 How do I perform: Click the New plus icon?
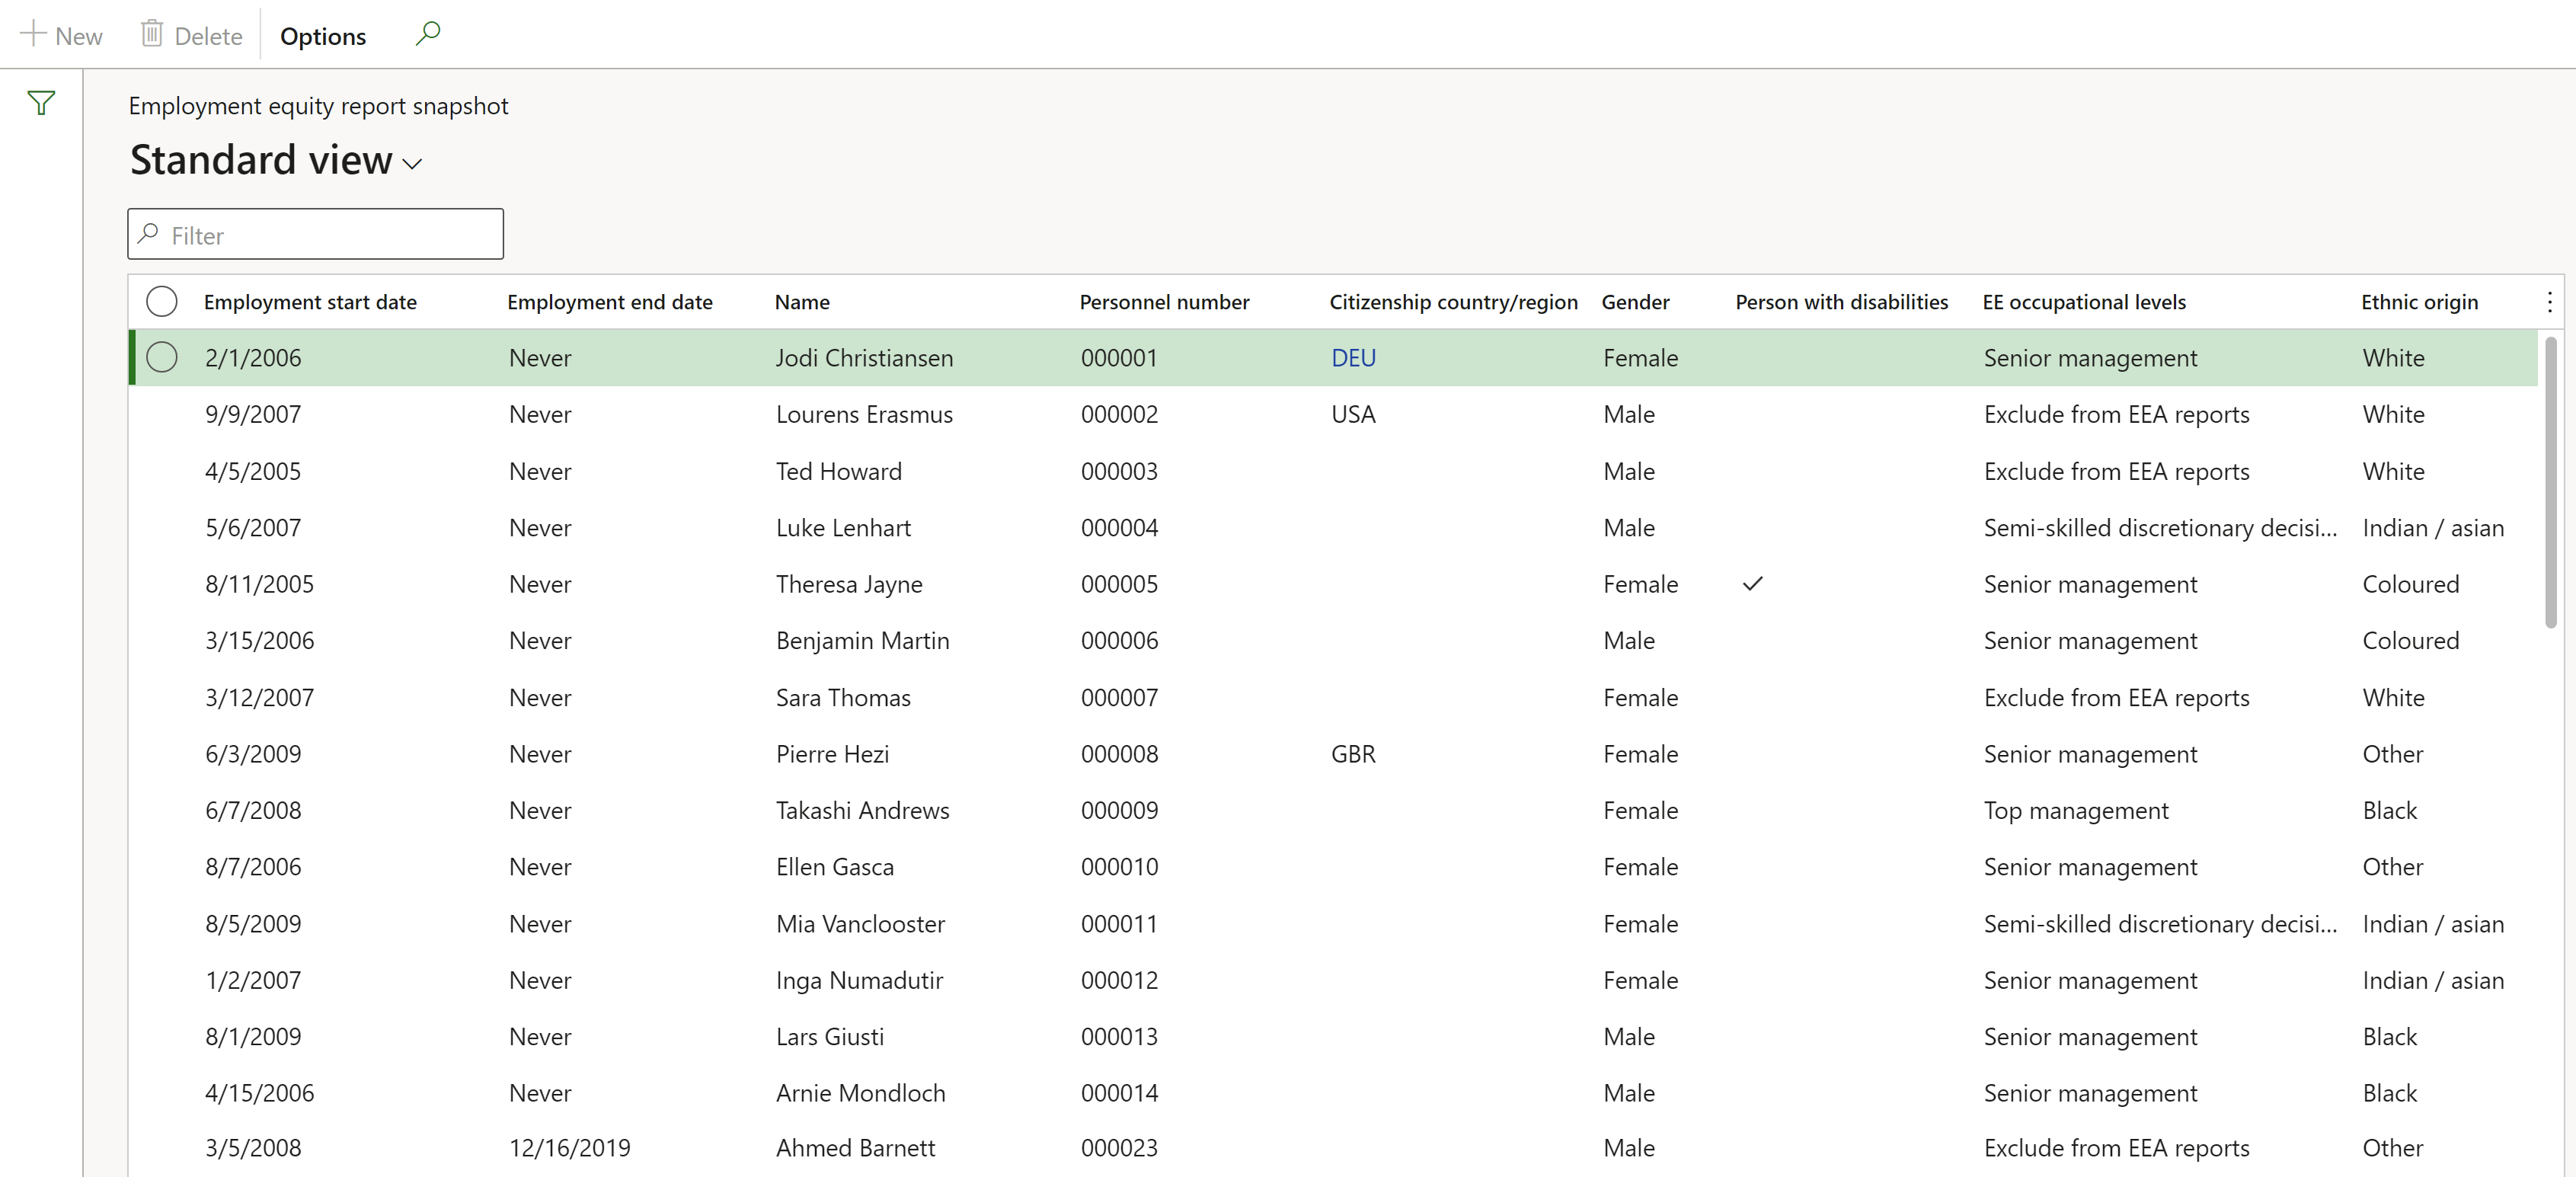click(x=33, y=34)
